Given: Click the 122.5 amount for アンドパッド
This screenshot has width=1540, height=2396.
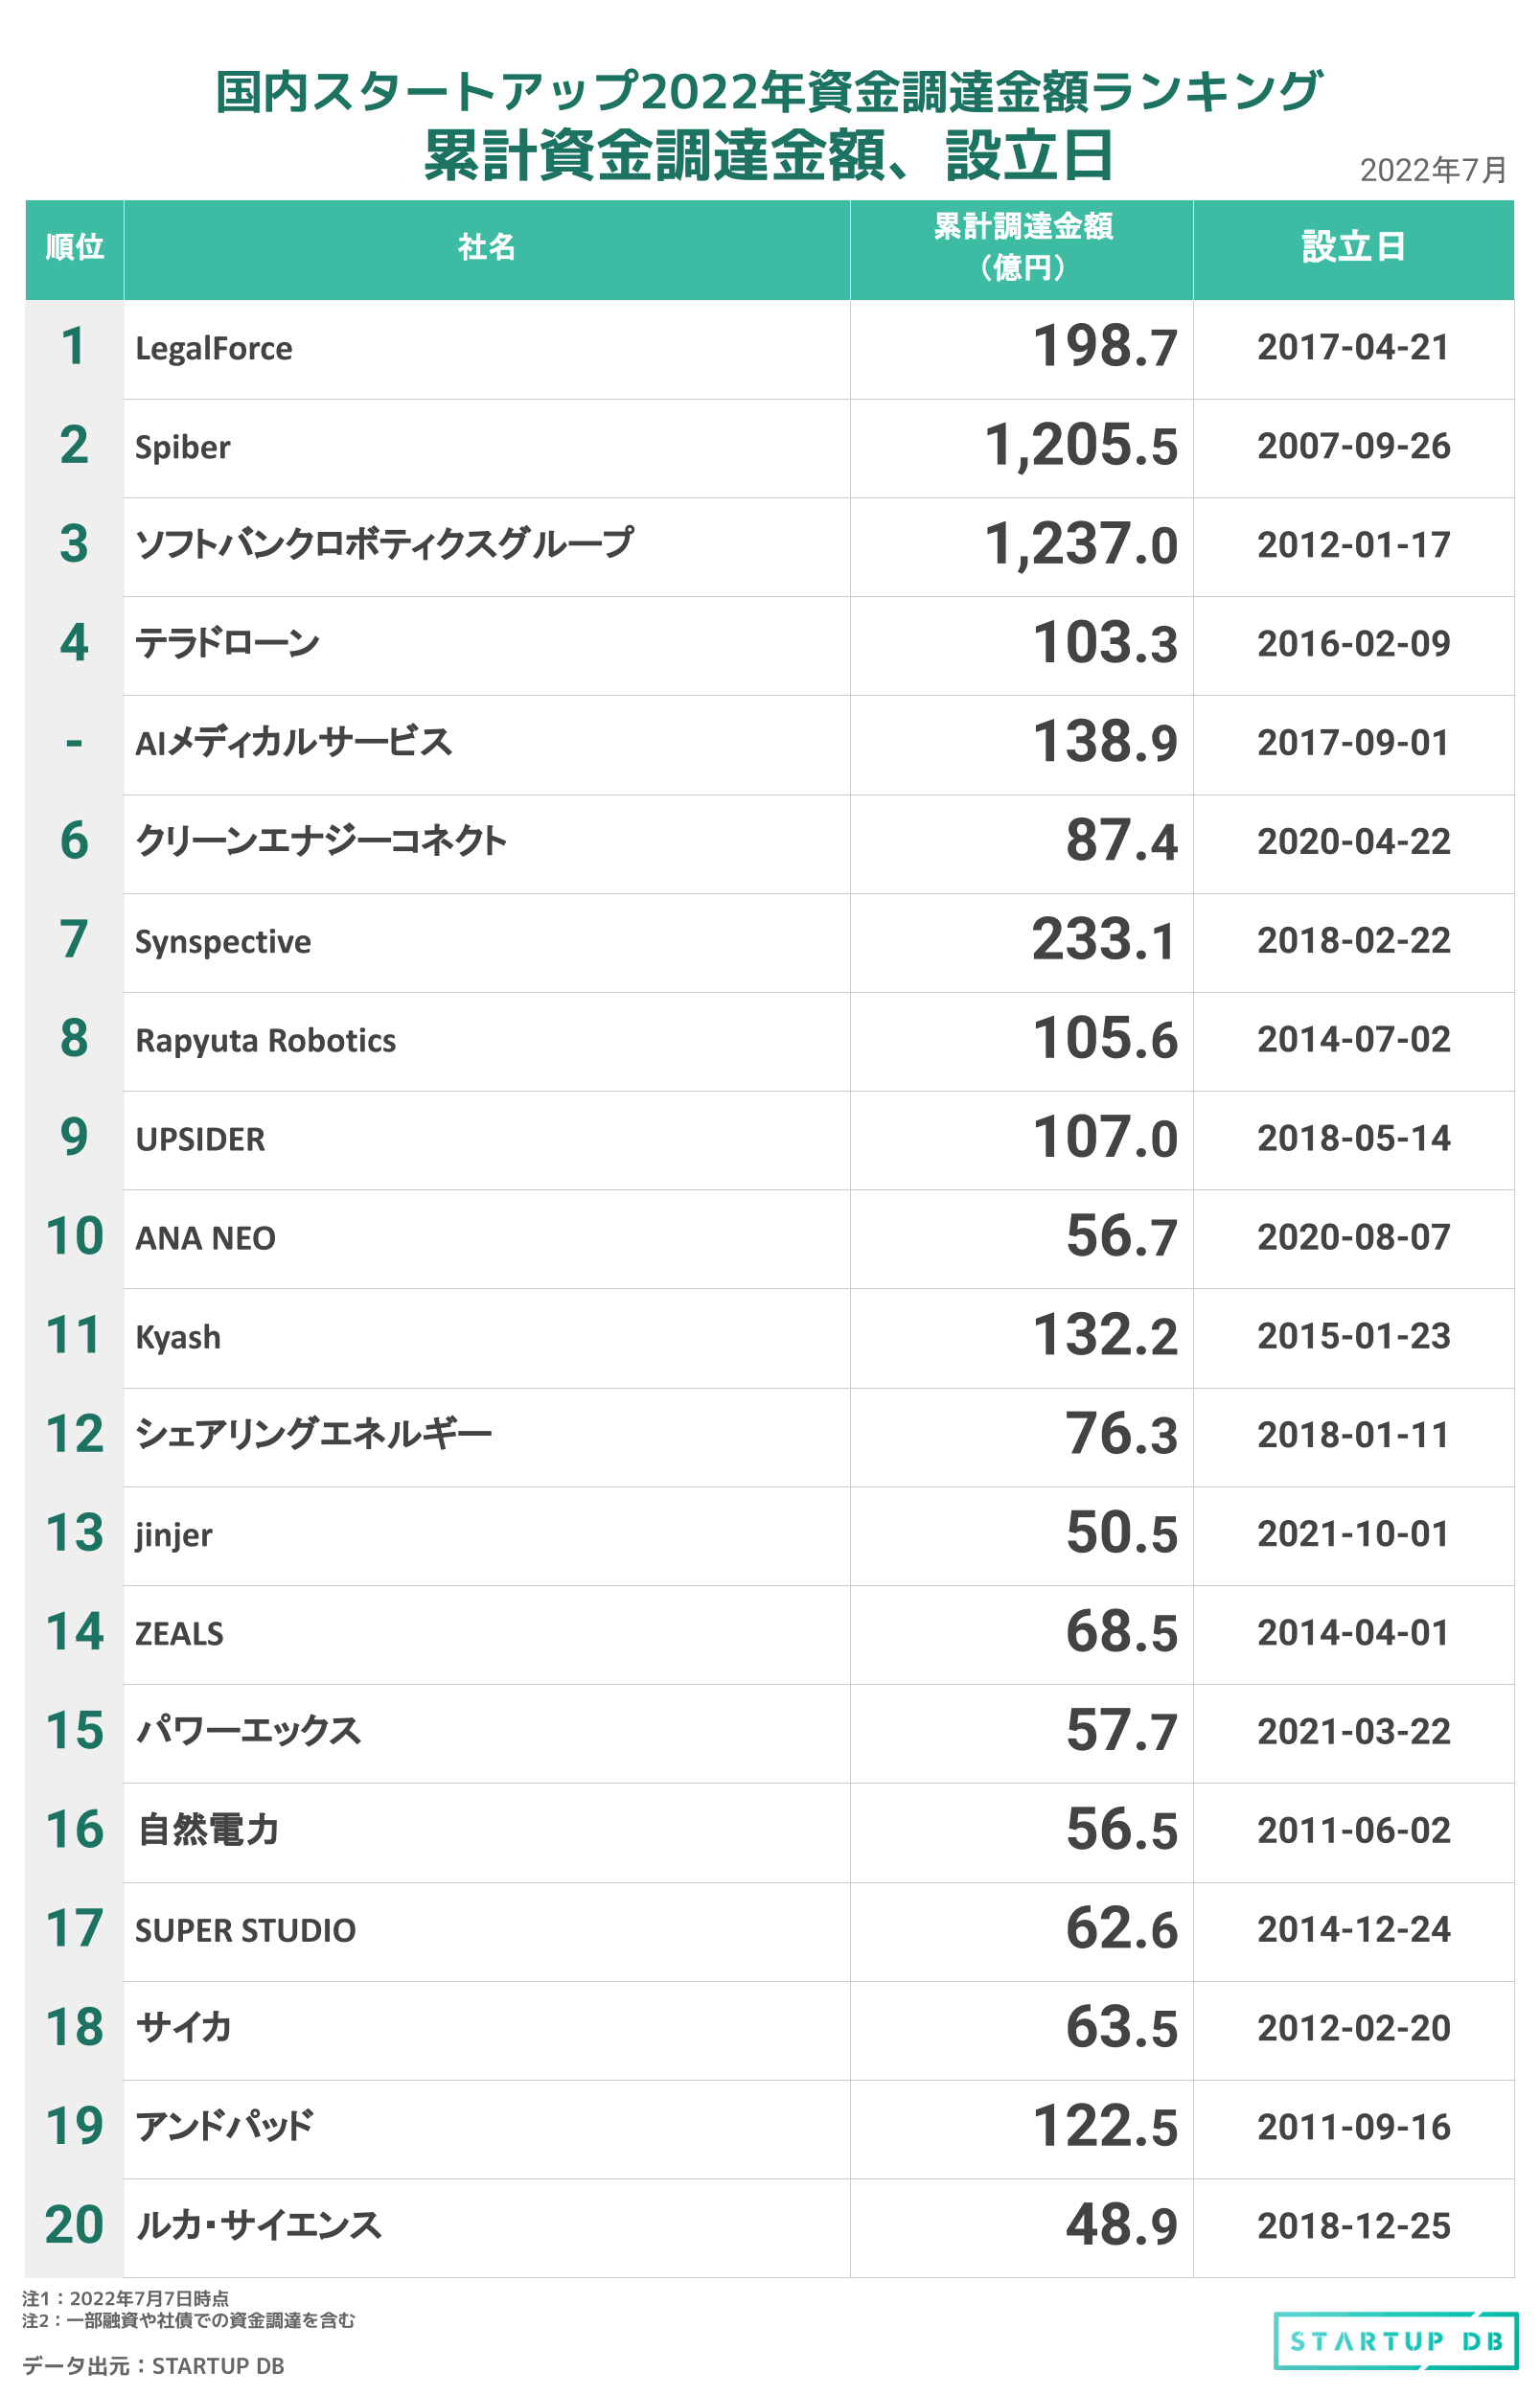Looking at the screenshot, I should click(x=1105, y=2127).
